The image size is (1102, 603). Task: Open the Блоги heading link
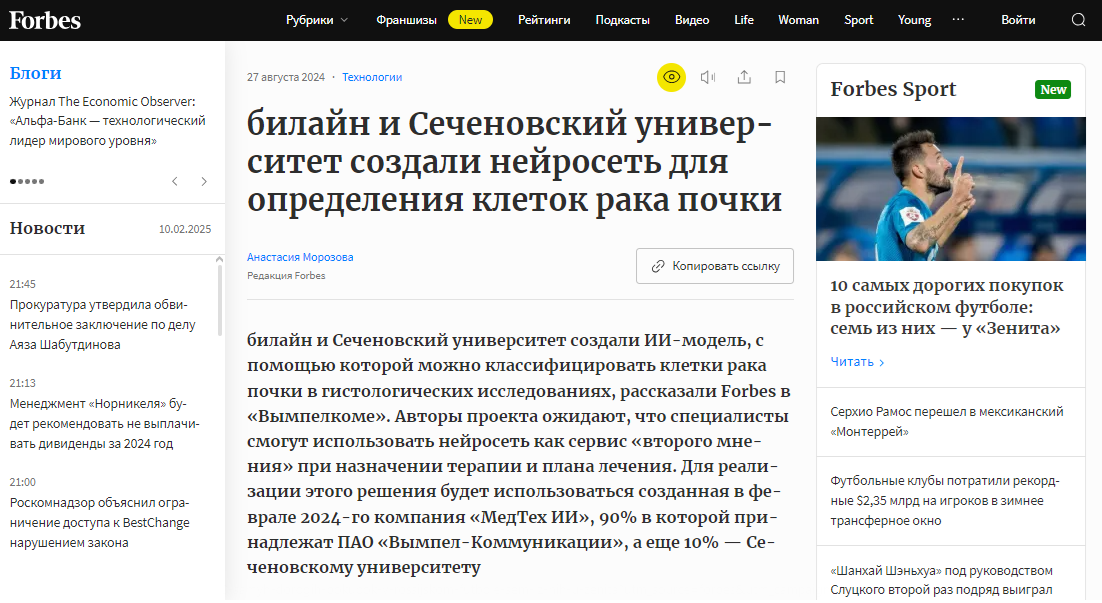click(35, 73)
